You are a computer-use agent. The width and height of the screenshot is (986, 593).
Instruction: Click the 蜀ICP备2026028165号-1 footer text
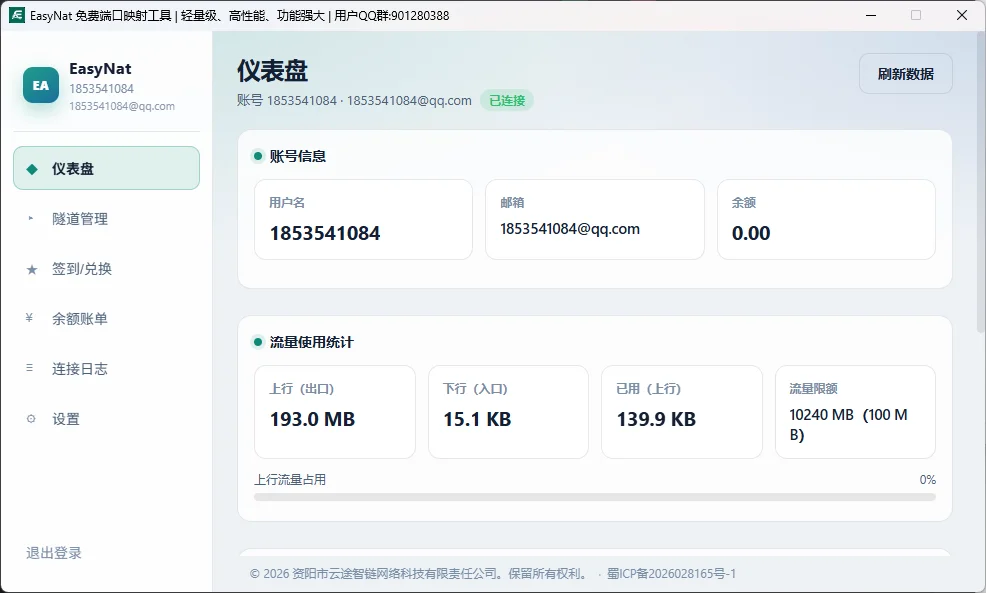coord(671,574)
